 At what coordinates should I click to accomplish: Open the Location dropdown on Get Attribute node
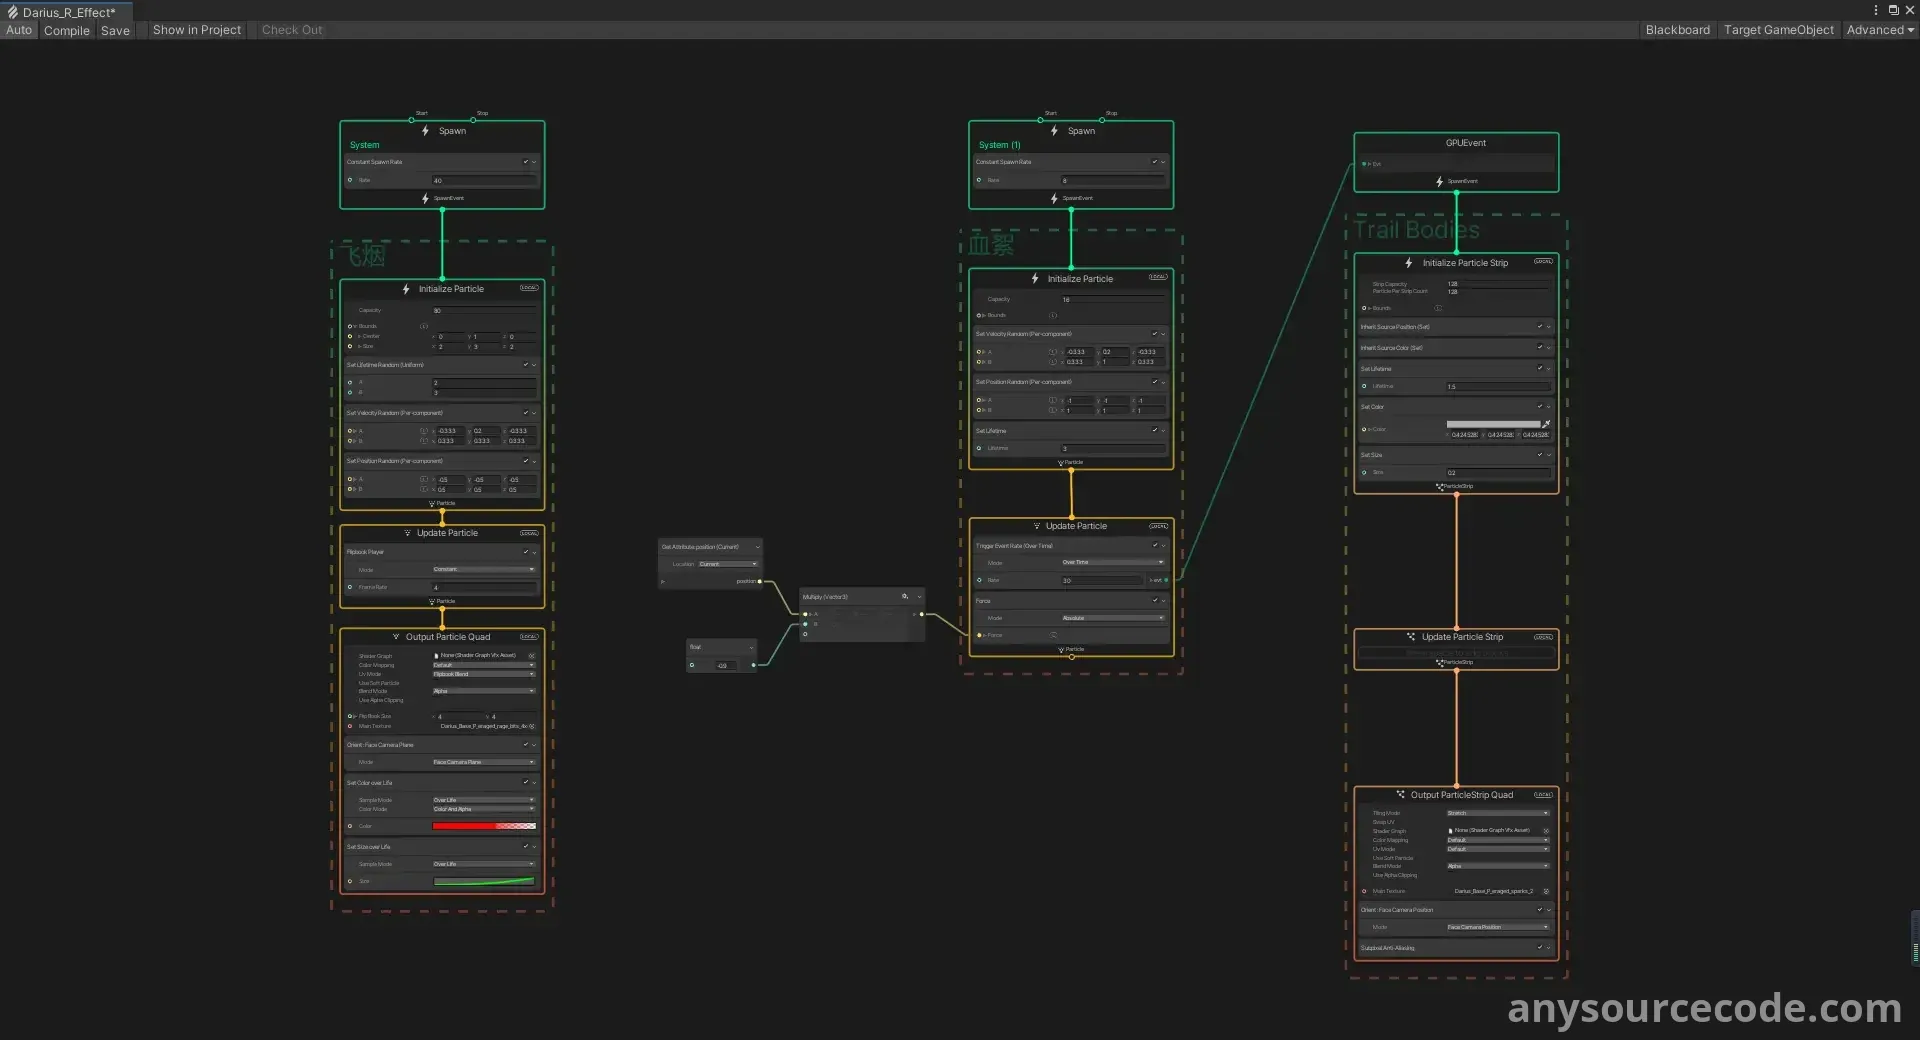[x=727, y=564]
